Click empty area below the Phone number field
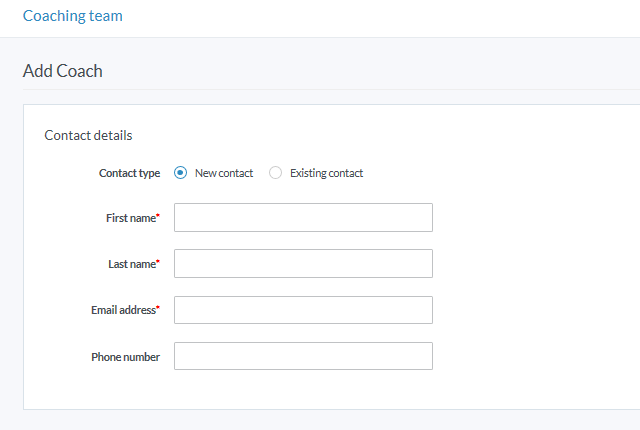Viewport: 640px width, 430px height. pyautogui.click(x=303, y=390)
